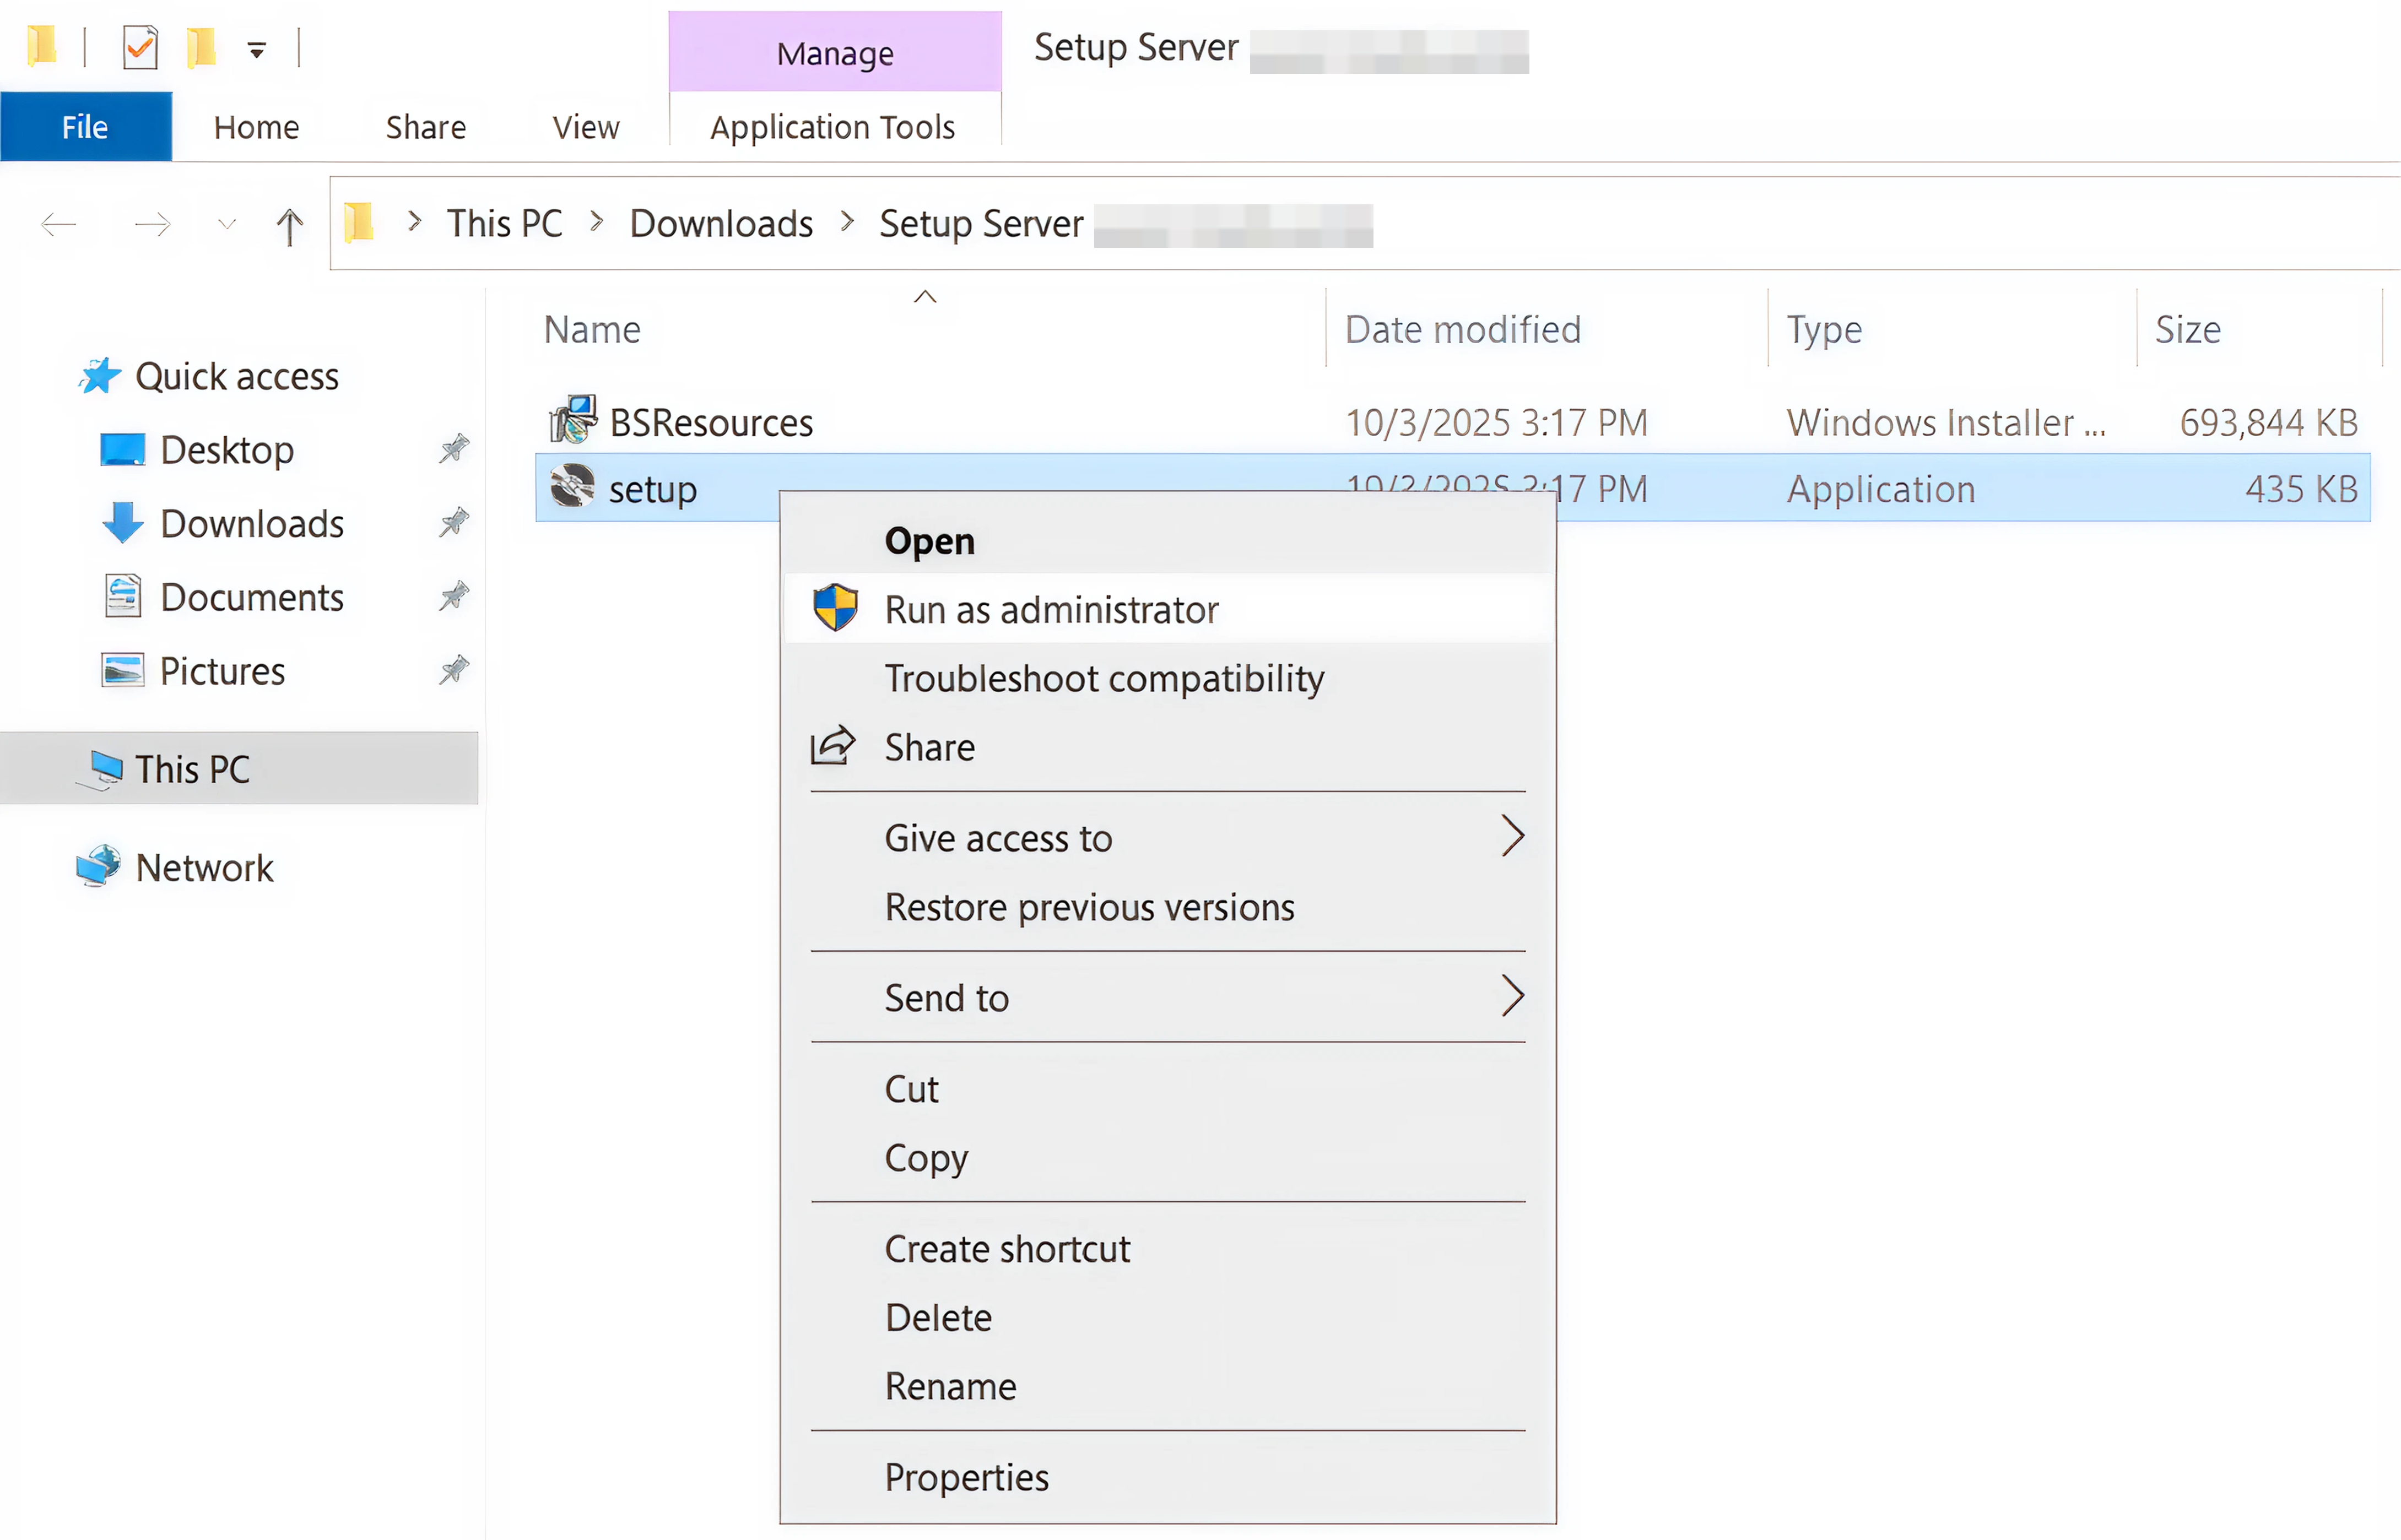Open Properties from the context menu

pos(1168,1477)
